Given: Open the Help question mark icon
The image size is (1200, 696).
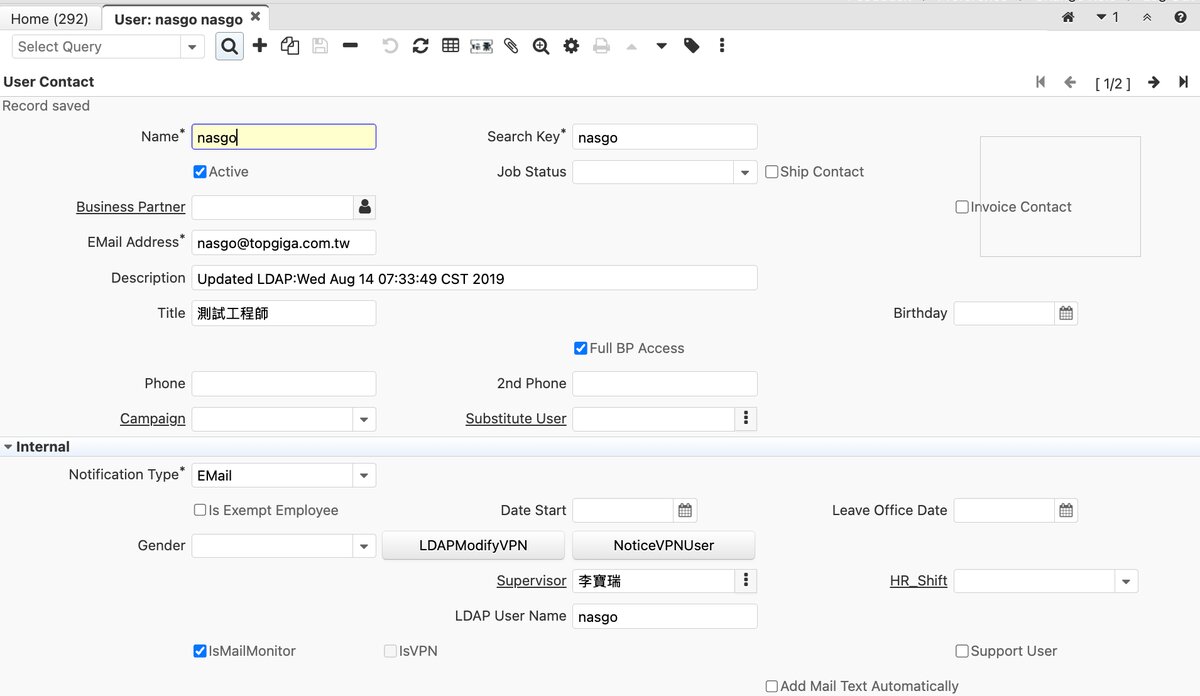Looking at the screenshot, I should (x=1180, y=17).
